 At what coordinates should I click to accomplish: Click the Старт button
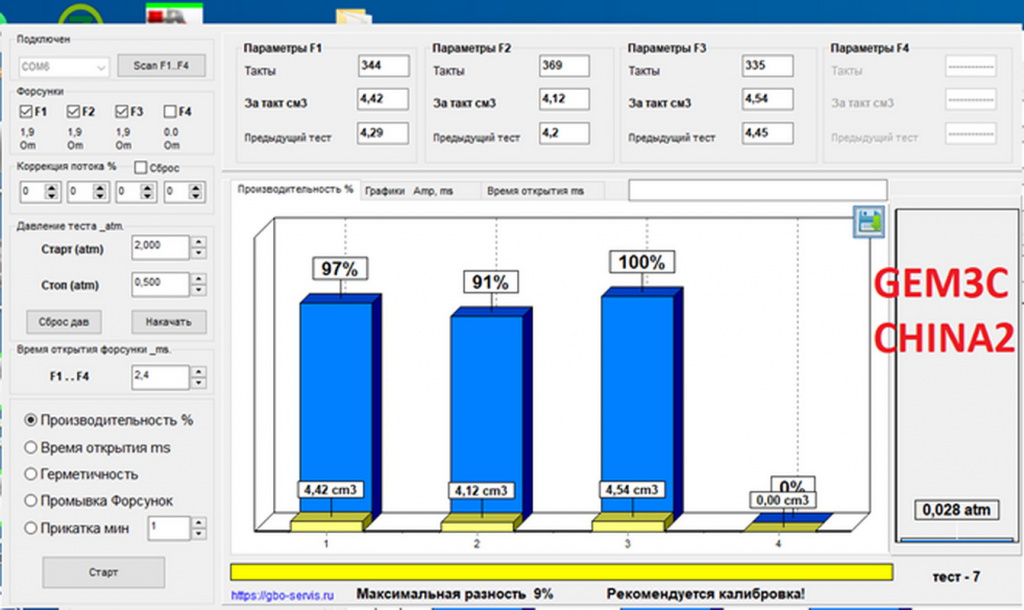pyautogui.click(x=103, y=572)
